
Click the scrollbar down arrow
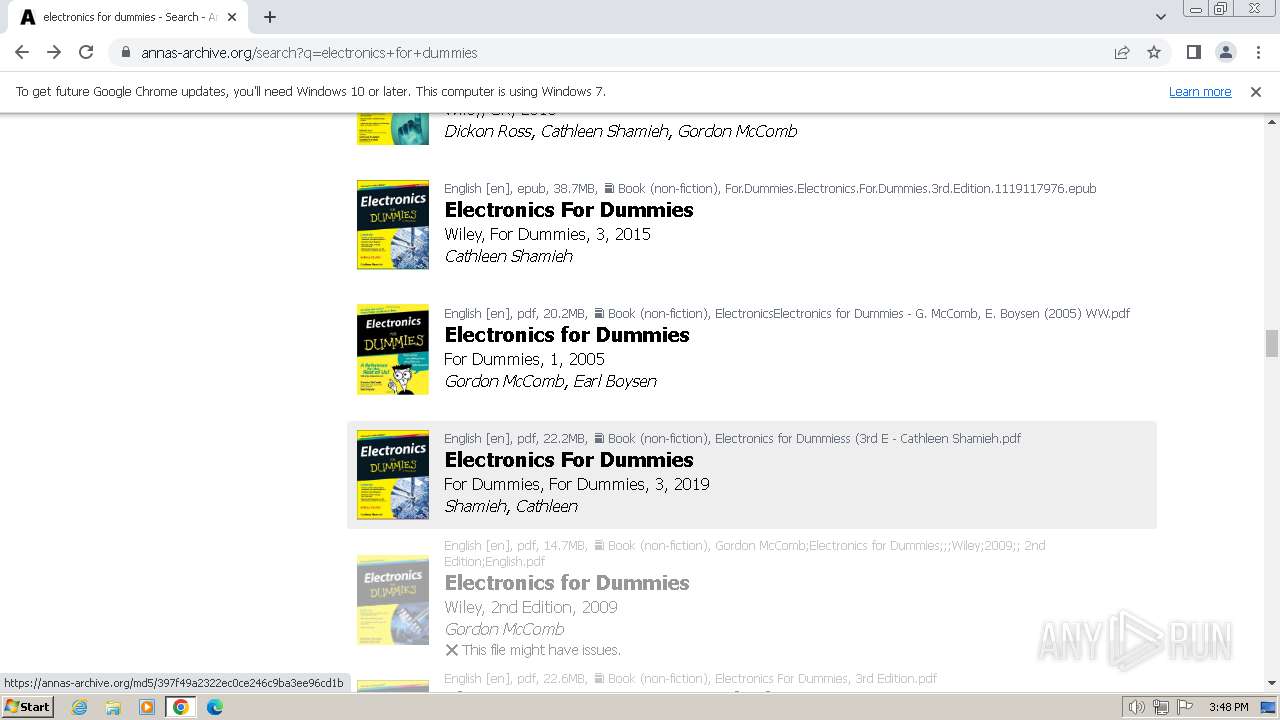(x=1271, y=683)
